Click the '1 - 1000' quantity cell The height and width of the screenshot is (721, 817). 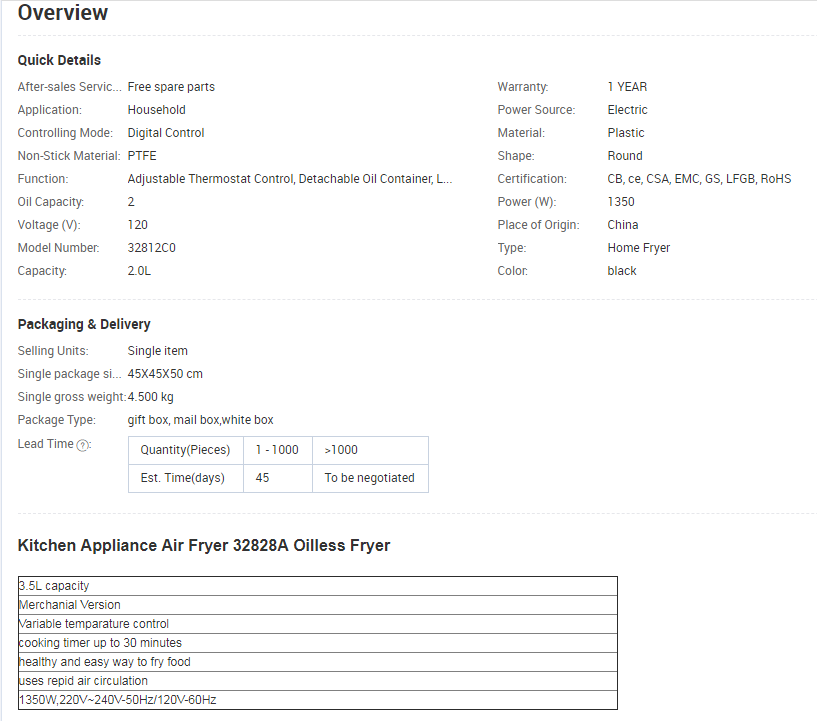tap(277, 450)
